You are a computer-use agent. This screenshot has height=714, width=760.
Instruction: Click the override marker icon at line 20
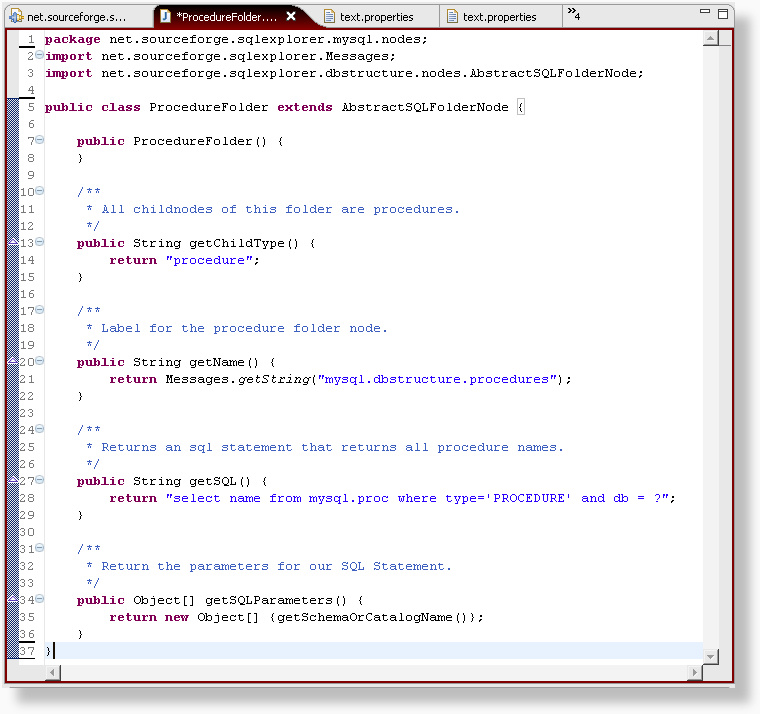tap(13, 361)
